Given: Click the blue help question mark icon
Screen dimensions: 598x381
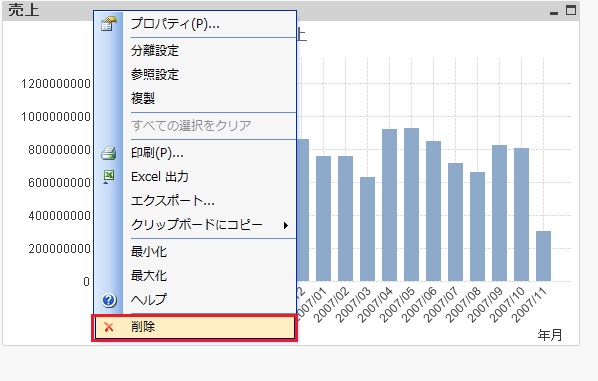Looking at the screenshot, I should 109,300.
